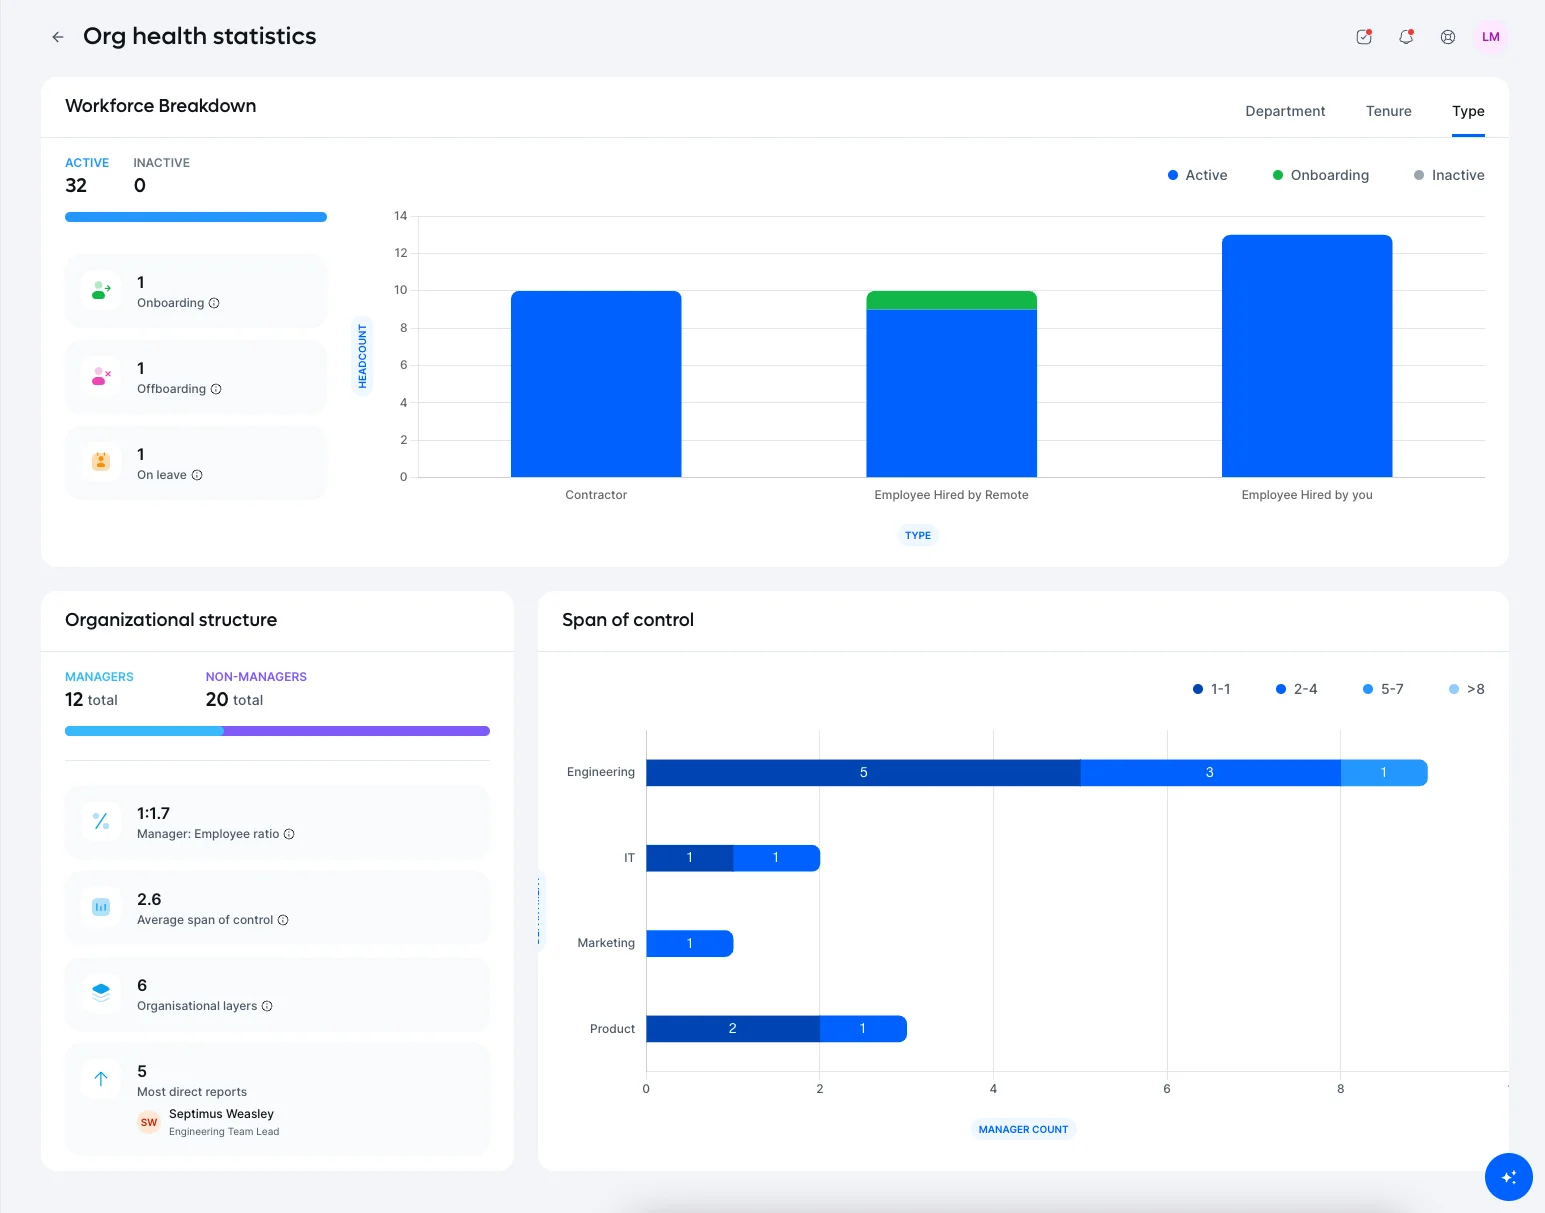Open the notifications bell
The width and height of the screenshot is (1545, 1213).
pyautogui.click(x=1406, y=37)
